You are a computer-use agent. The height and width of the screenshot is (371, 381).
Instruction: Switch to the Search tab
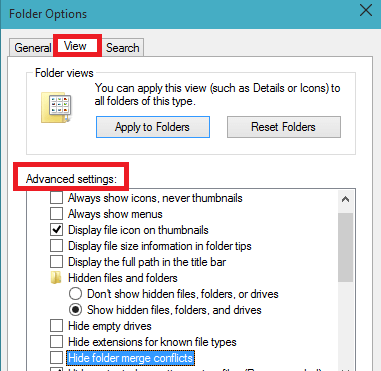coord(123,48)
